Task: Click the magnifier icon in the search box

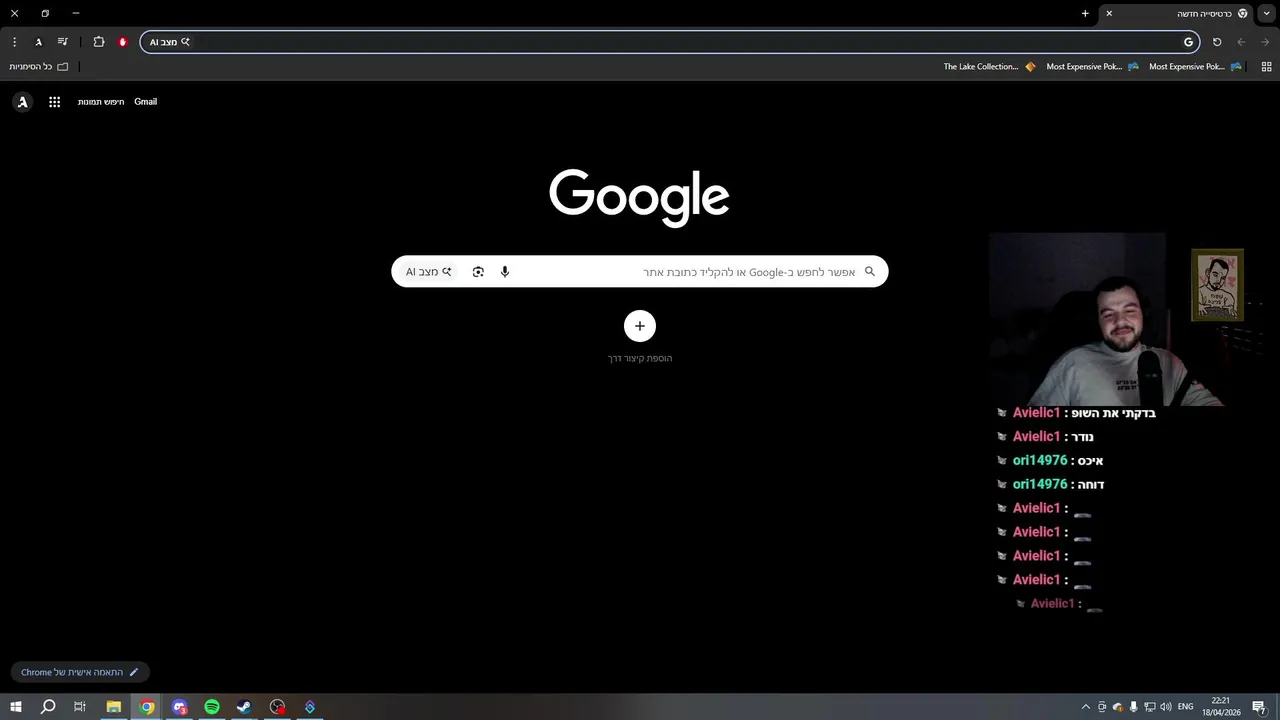Action: [870, 272]
